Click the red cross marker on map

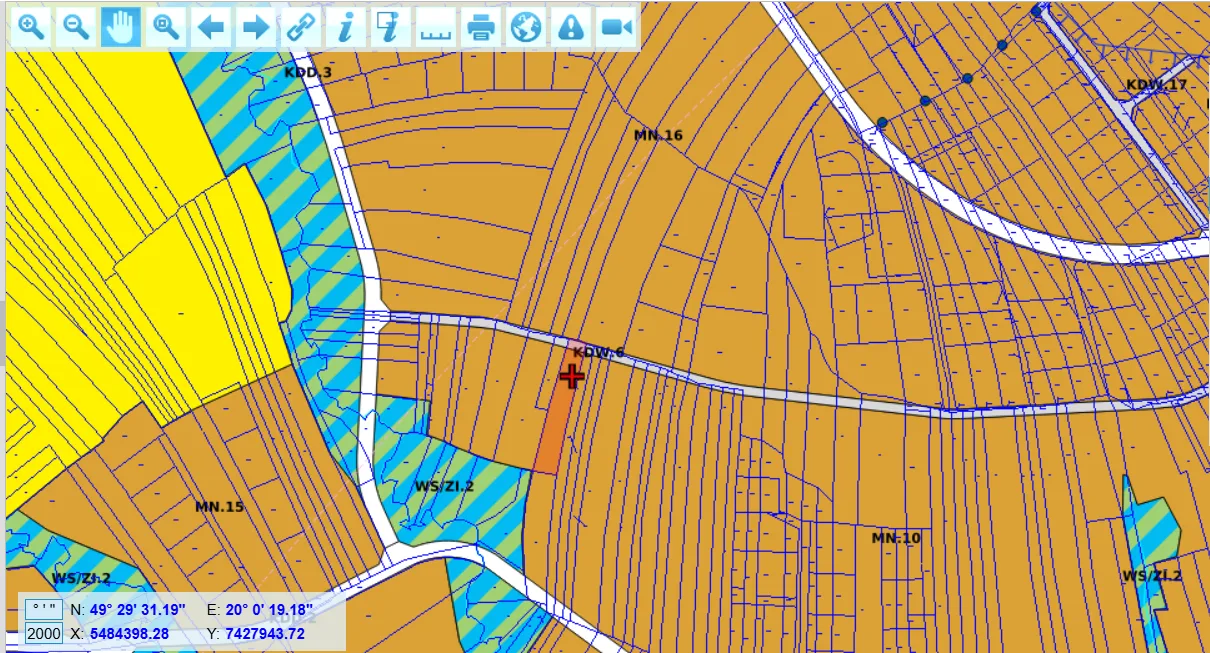[571, 376]
